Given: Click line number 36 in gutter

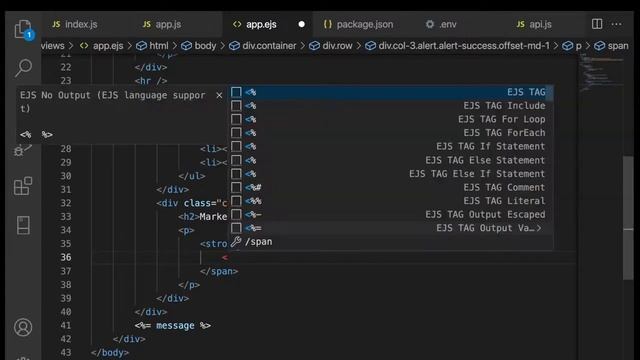Looking at the screenshot, I should 65,257.
